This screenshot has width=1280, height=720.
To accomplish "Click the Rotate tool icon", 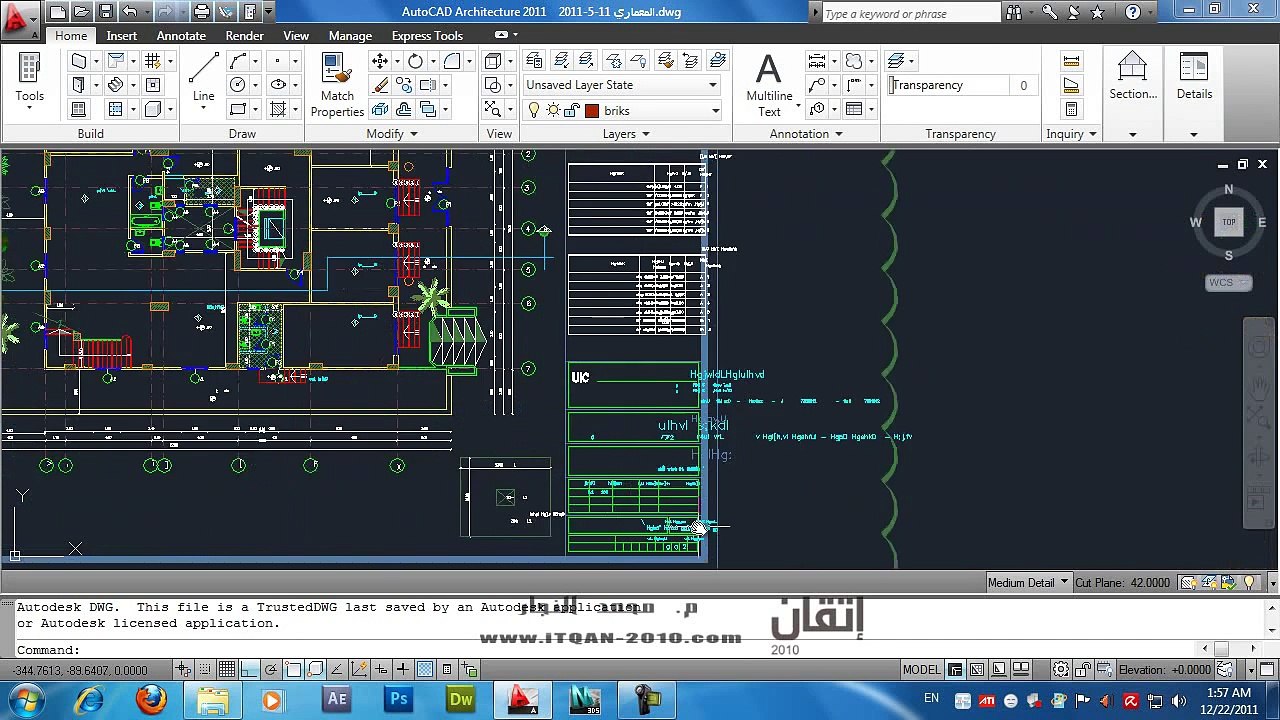I will tap(415, 61).
